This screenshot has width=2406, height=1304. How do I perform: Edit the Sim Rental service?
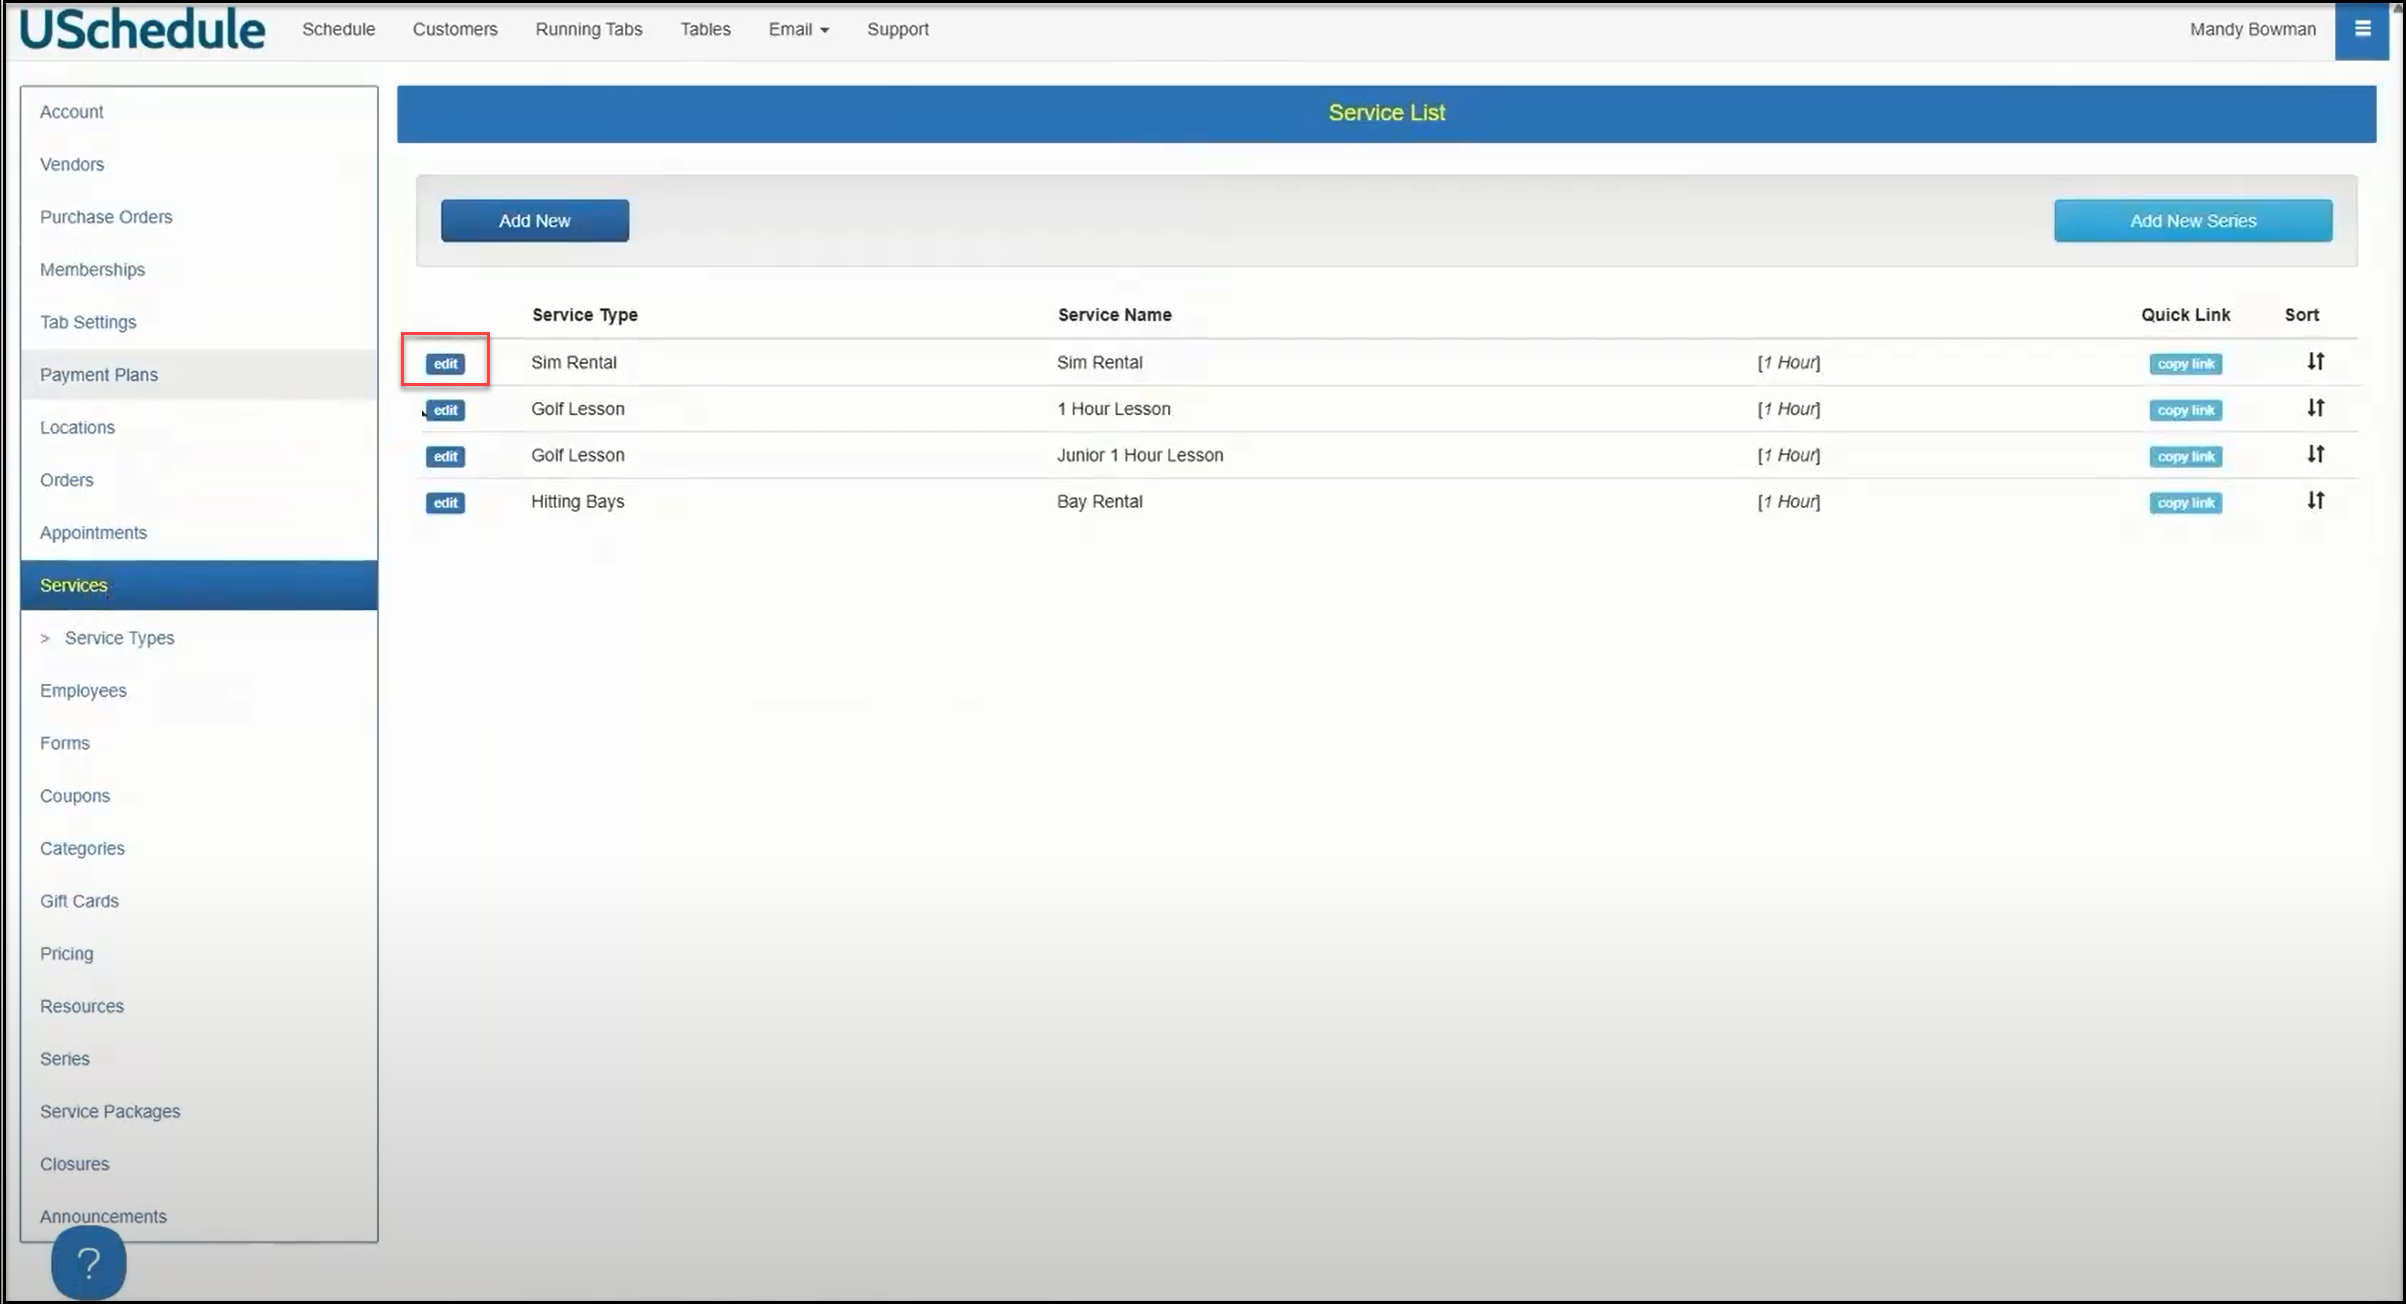point(445,364)
